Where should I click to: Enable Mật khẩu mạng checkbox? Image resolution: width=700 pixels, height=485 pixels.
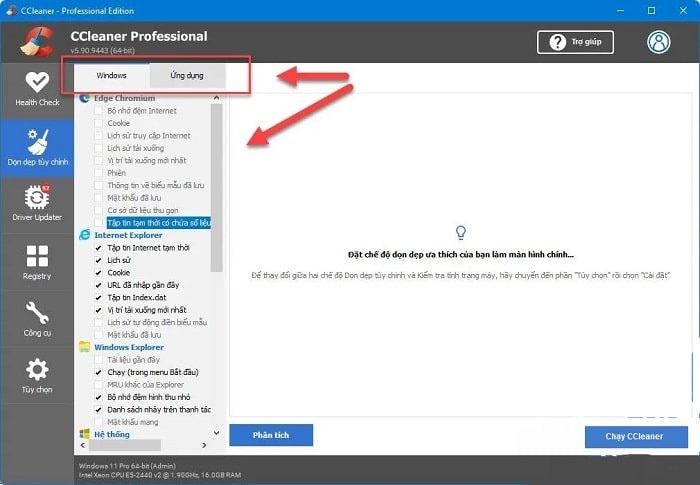click(98, 422)
